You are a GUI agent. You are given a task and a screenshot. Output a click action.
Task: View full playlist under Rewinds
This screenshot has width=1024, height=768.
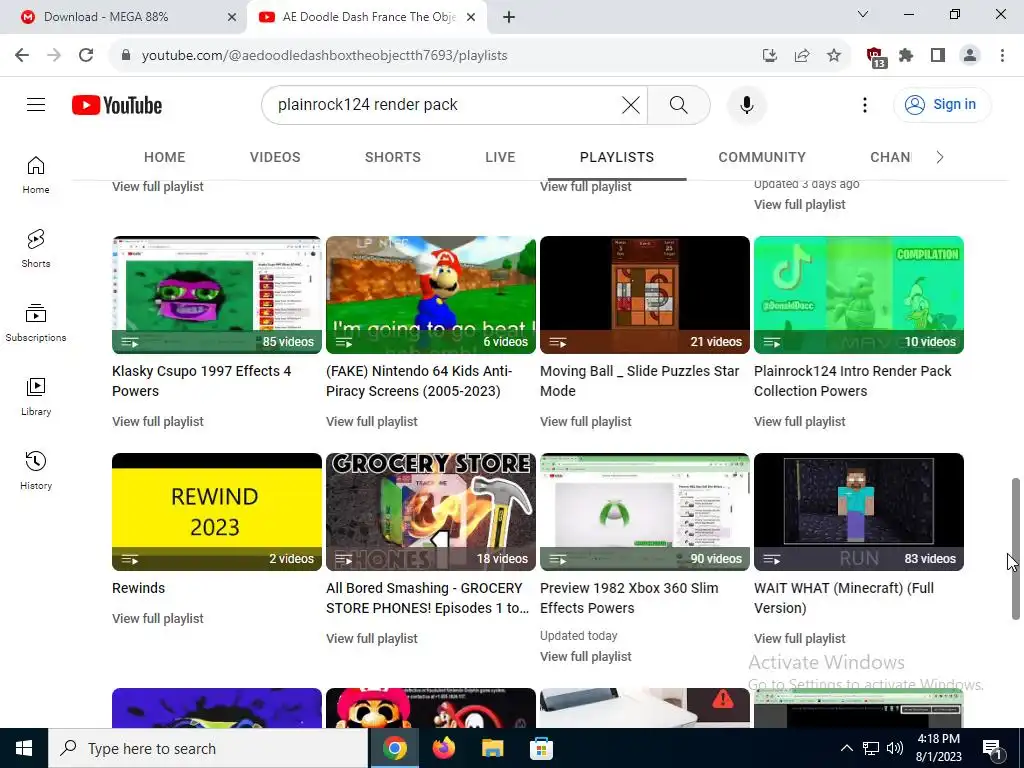157,618
